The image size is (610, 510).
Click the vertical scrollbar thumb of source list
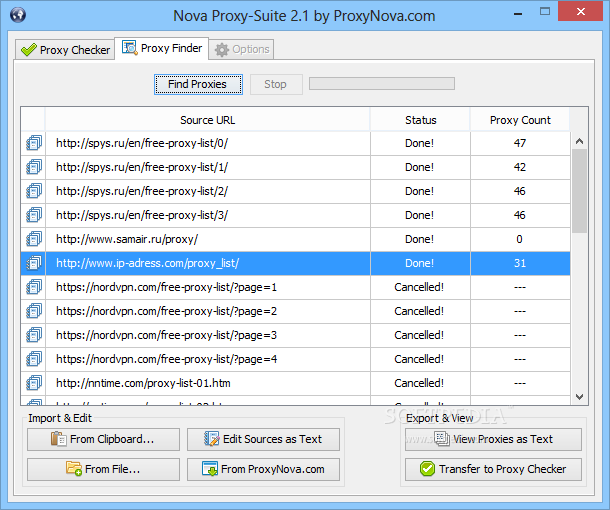[579, 191]
